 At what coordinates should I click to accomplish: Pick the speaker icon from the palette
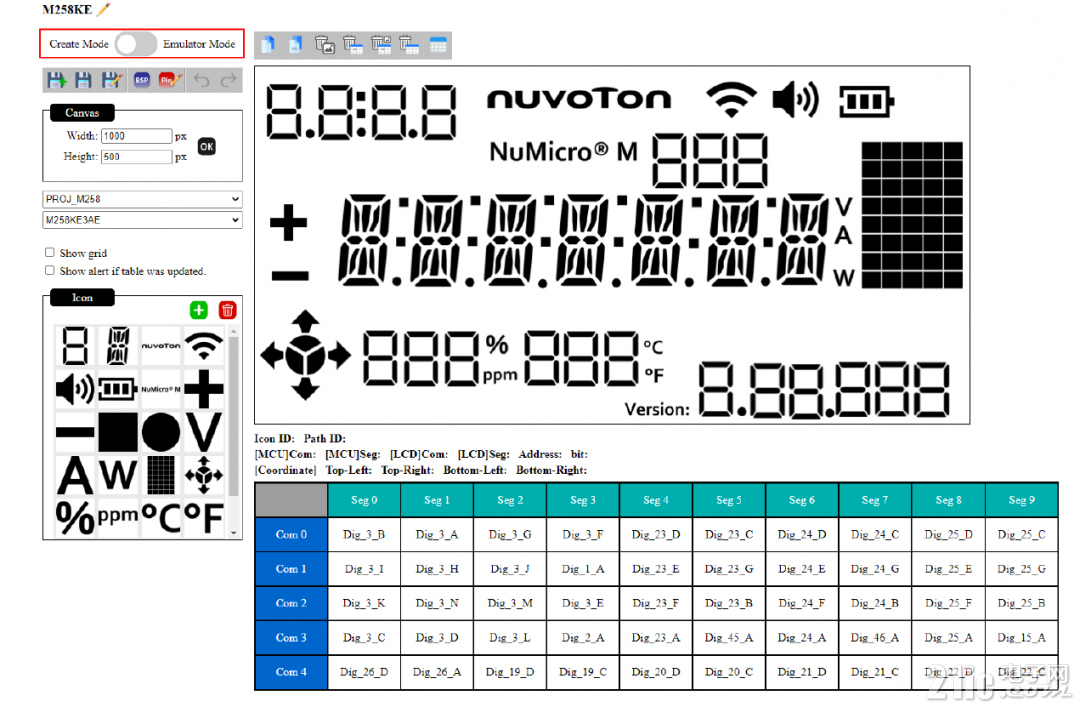tap(74, 389)
